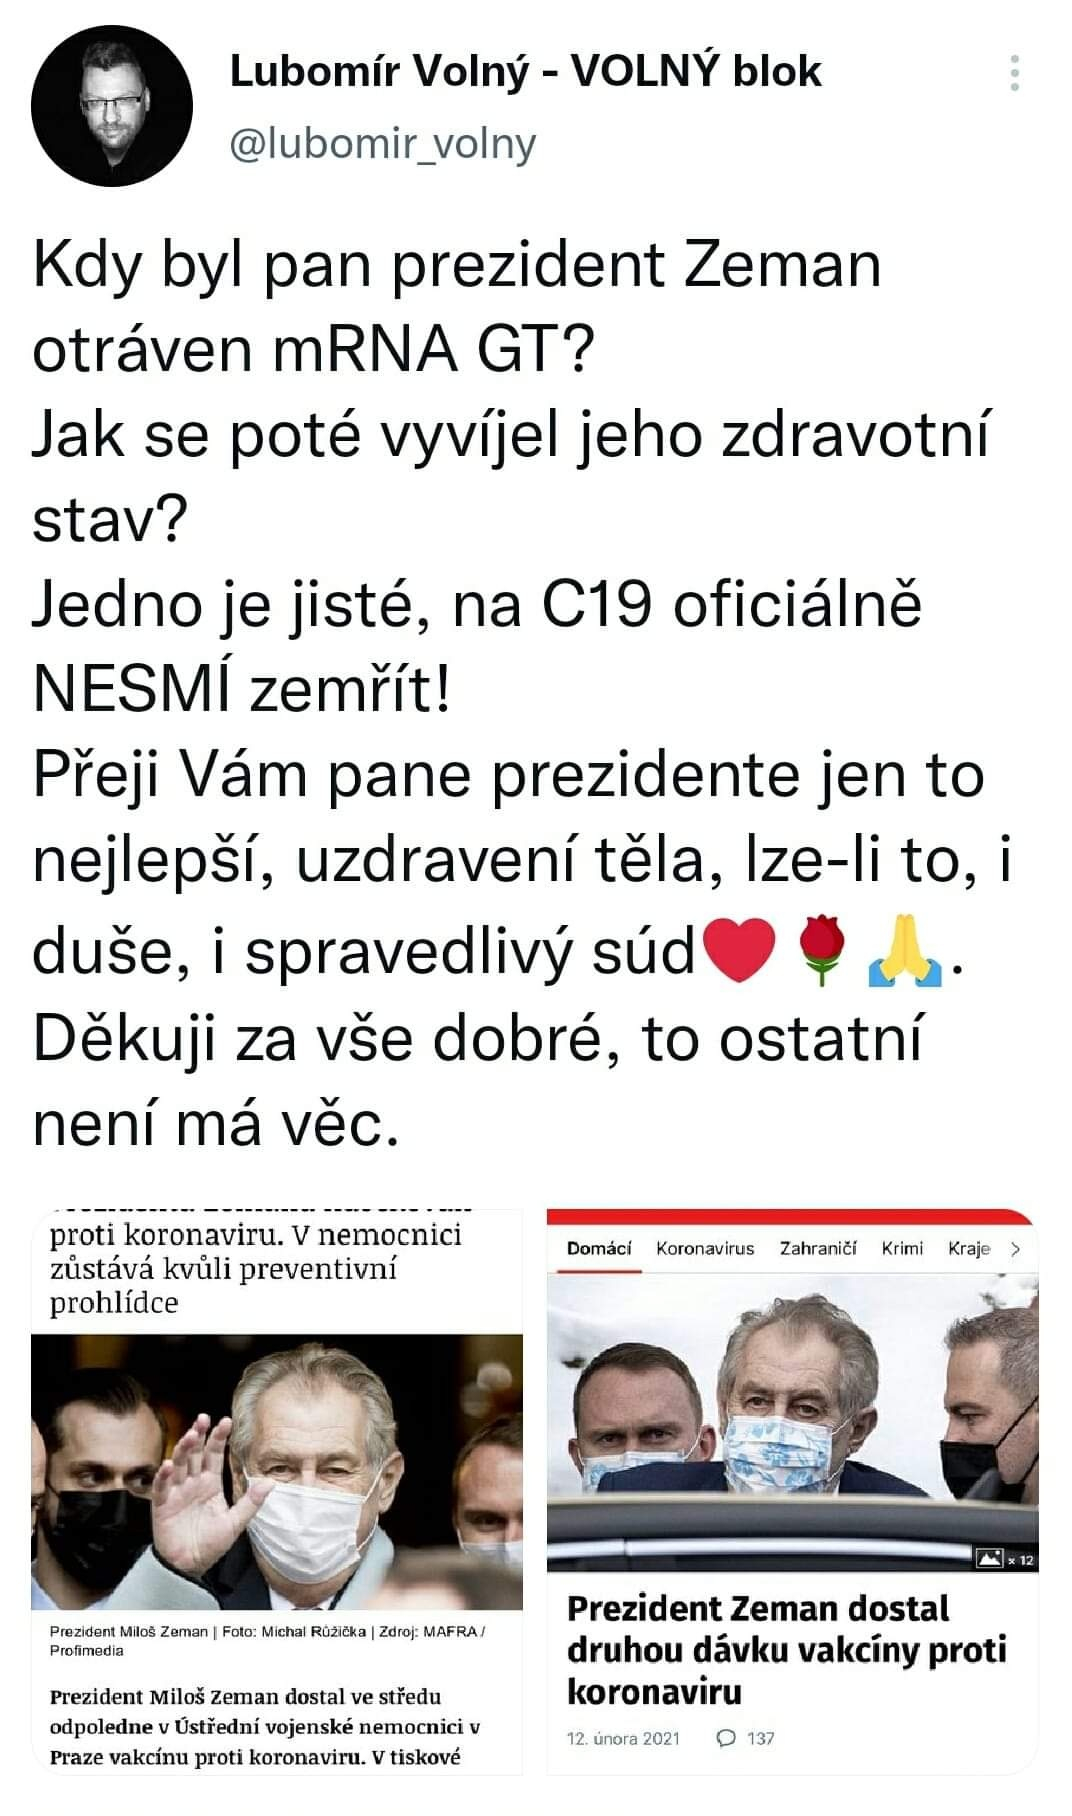
Task: Open the Zahraničí section tab
Action: [x=818, y=1249]
